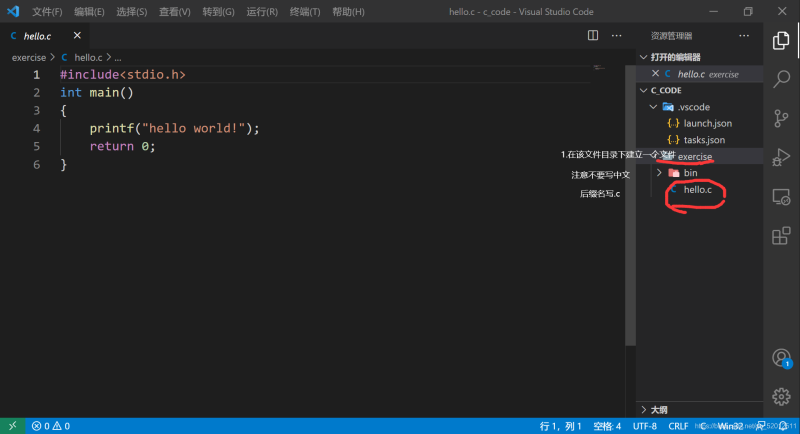The height and width of the screenshot is (434, 800).
Task: Click the split editor icon
Action: 593,36
